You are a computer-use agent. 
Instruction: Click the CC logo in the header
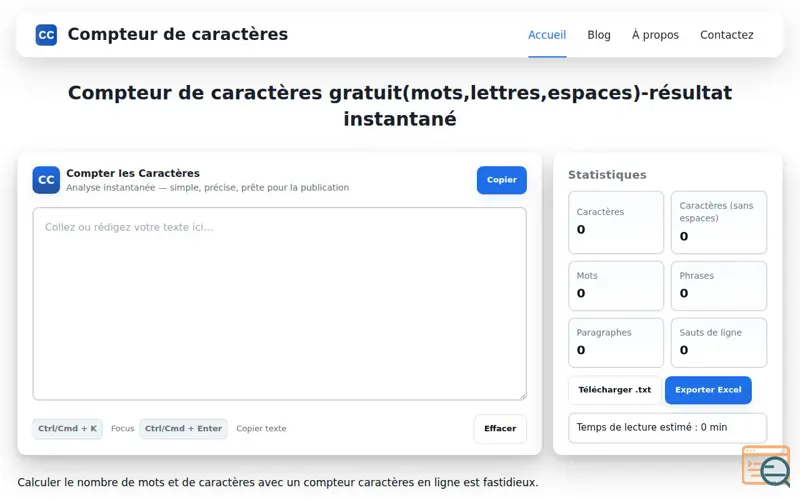click(x=46, y=35)
